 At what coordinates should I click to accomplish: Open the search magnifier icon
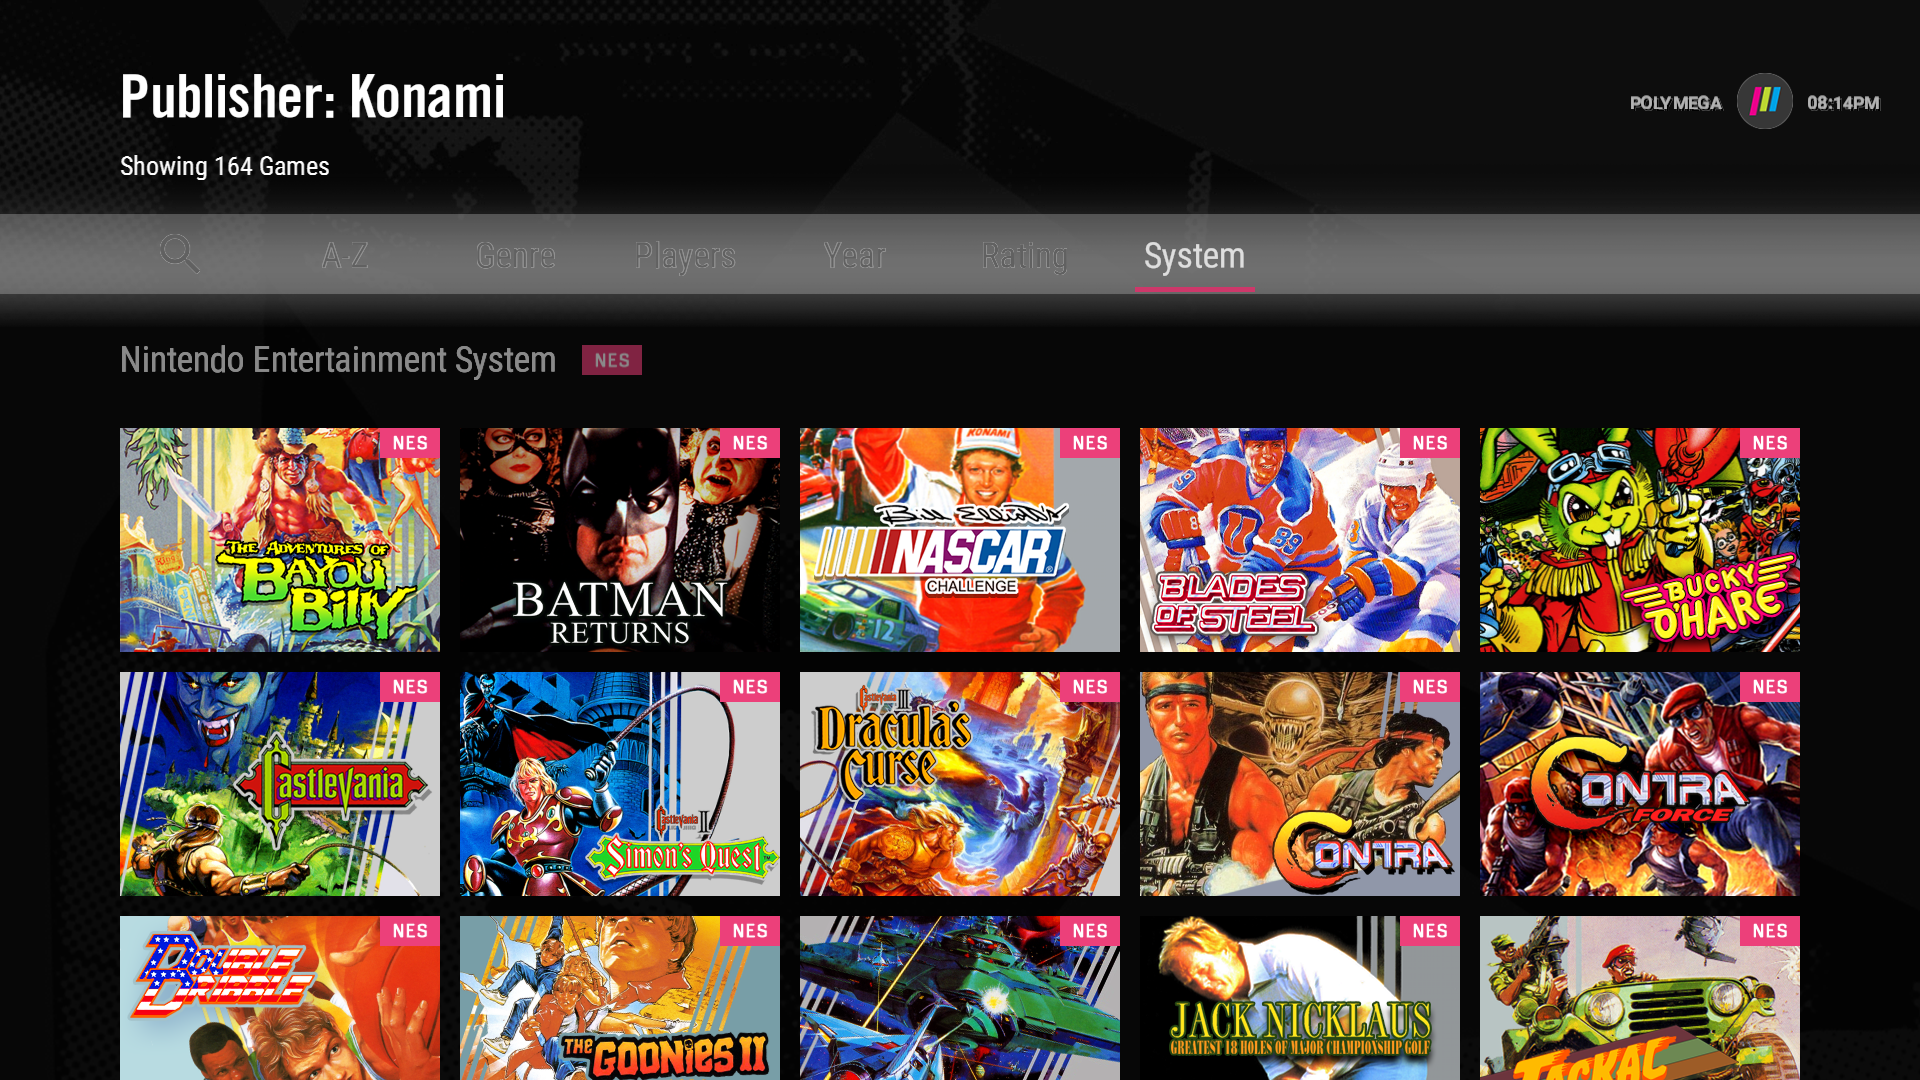click(x=179, y=254)
